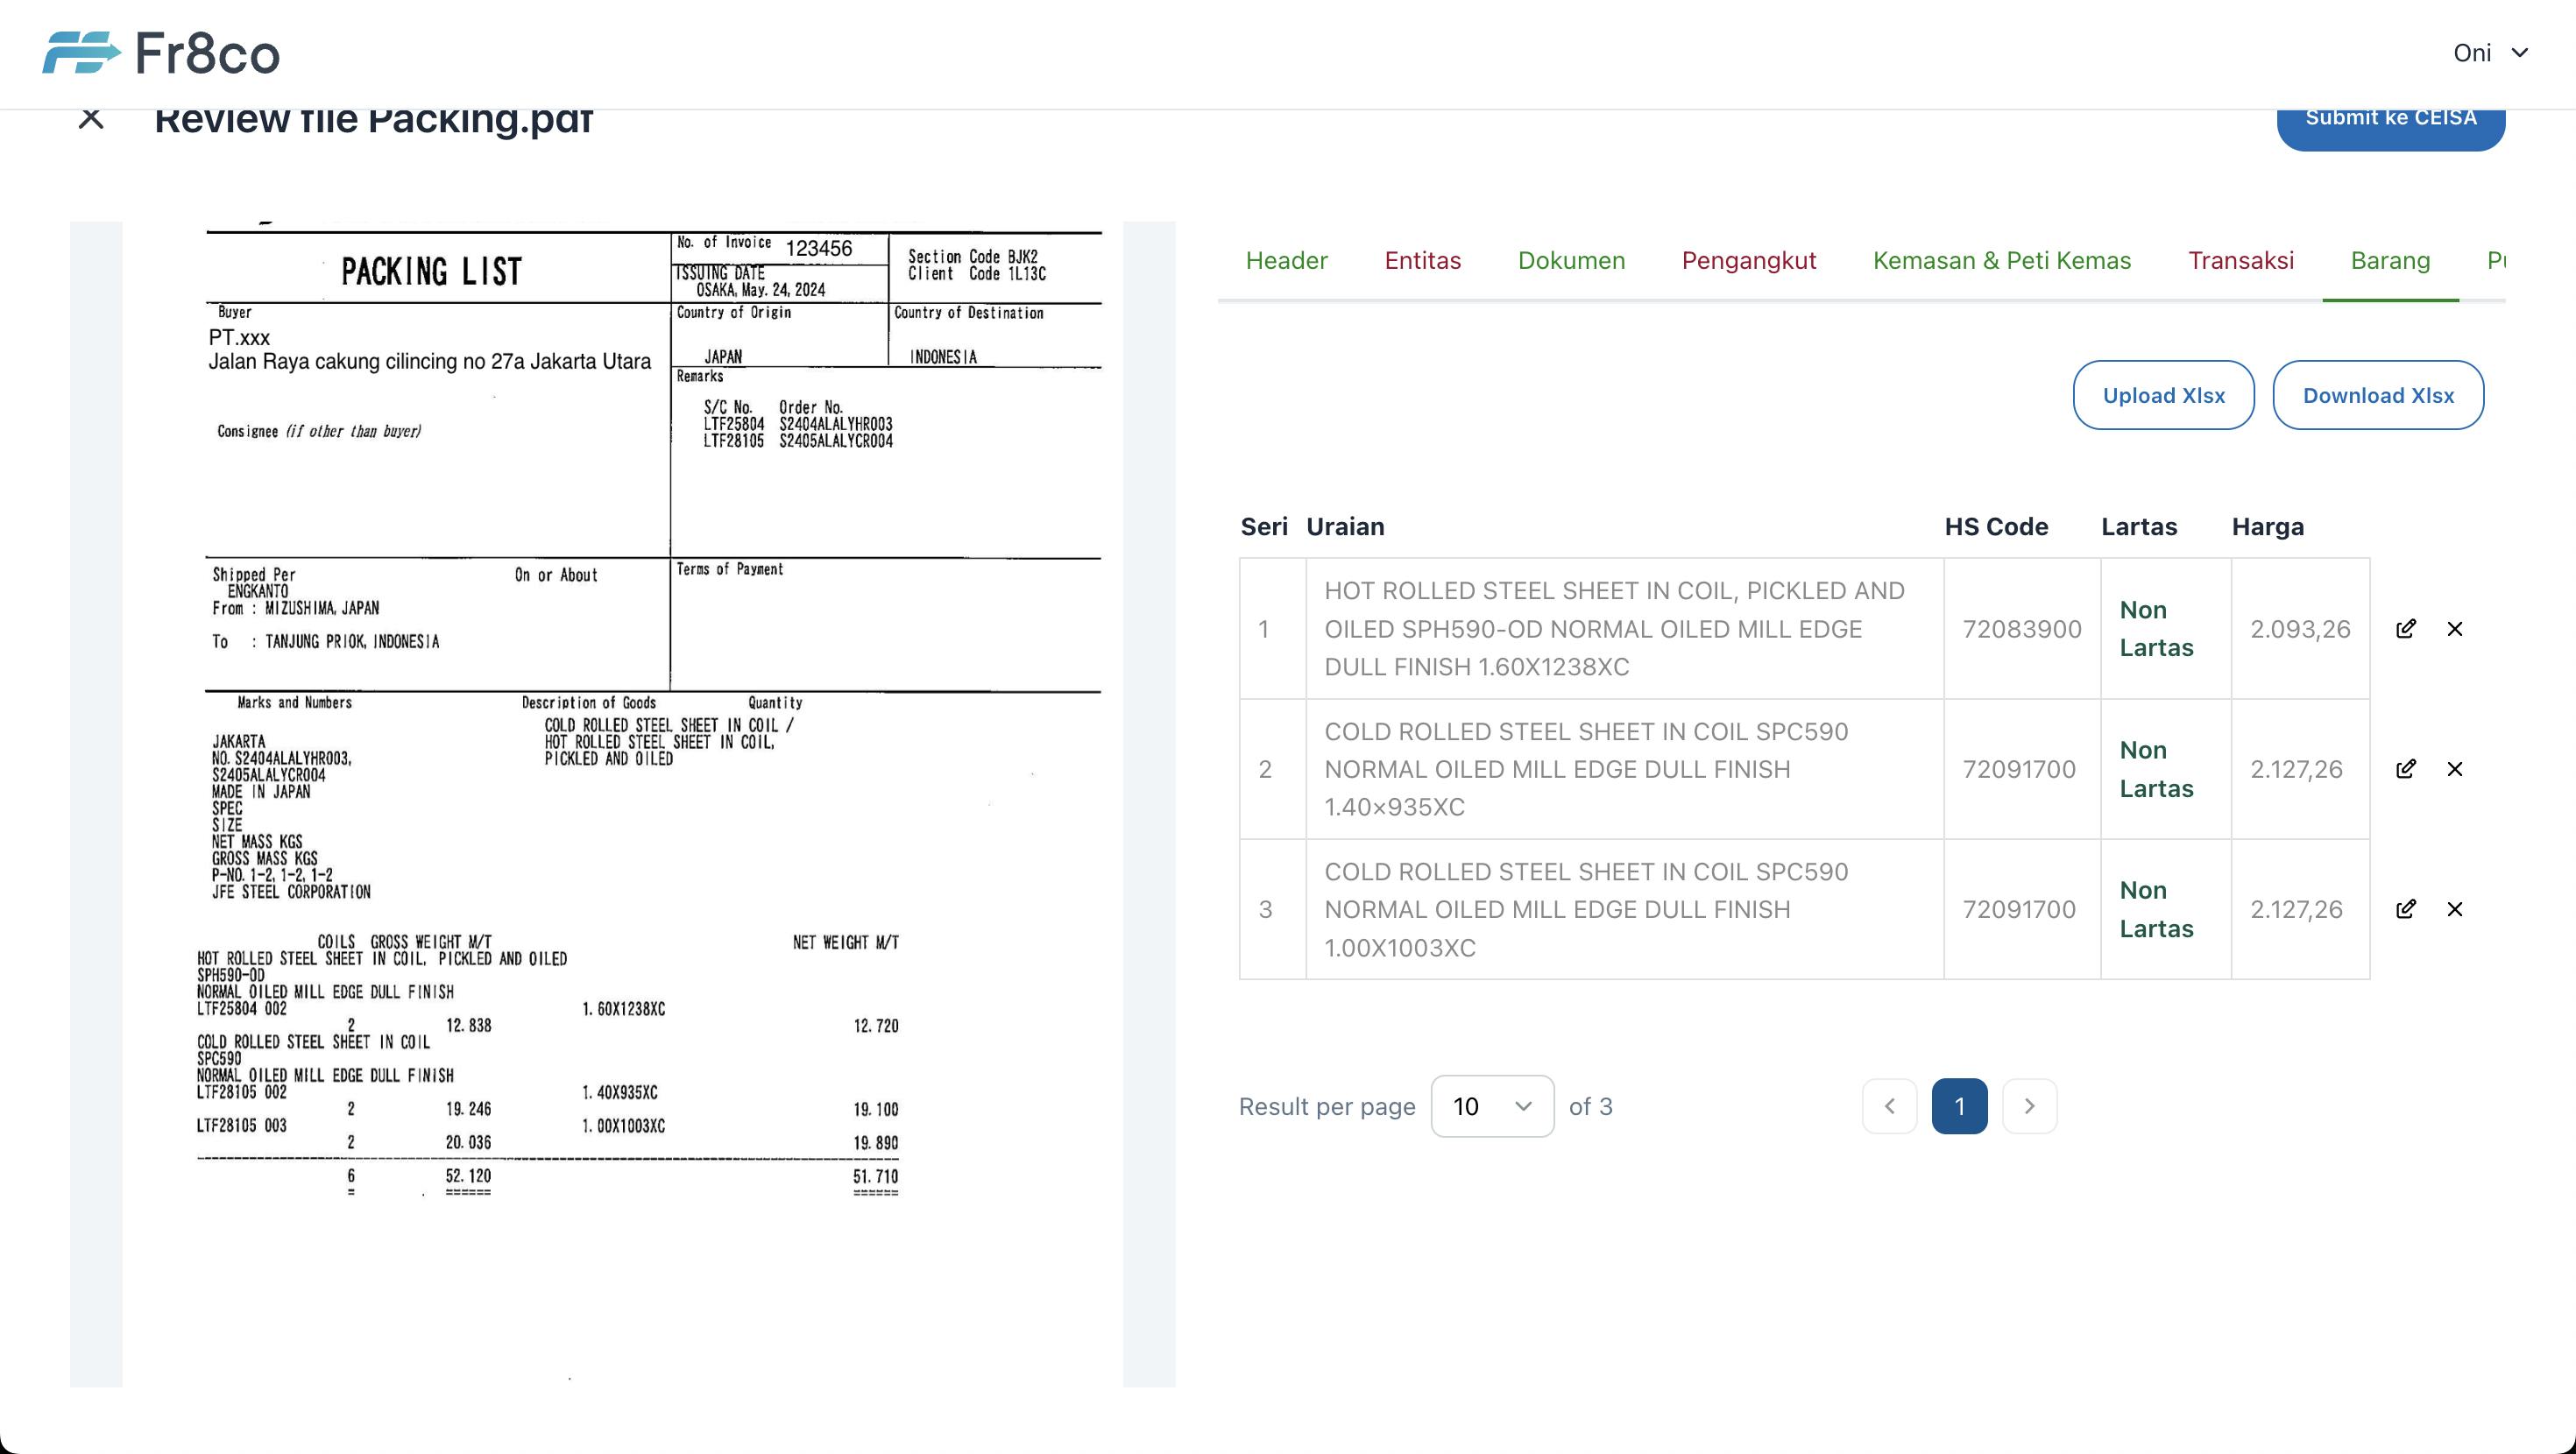Click next page navigation arrow

click(x=2029, y=1105)
